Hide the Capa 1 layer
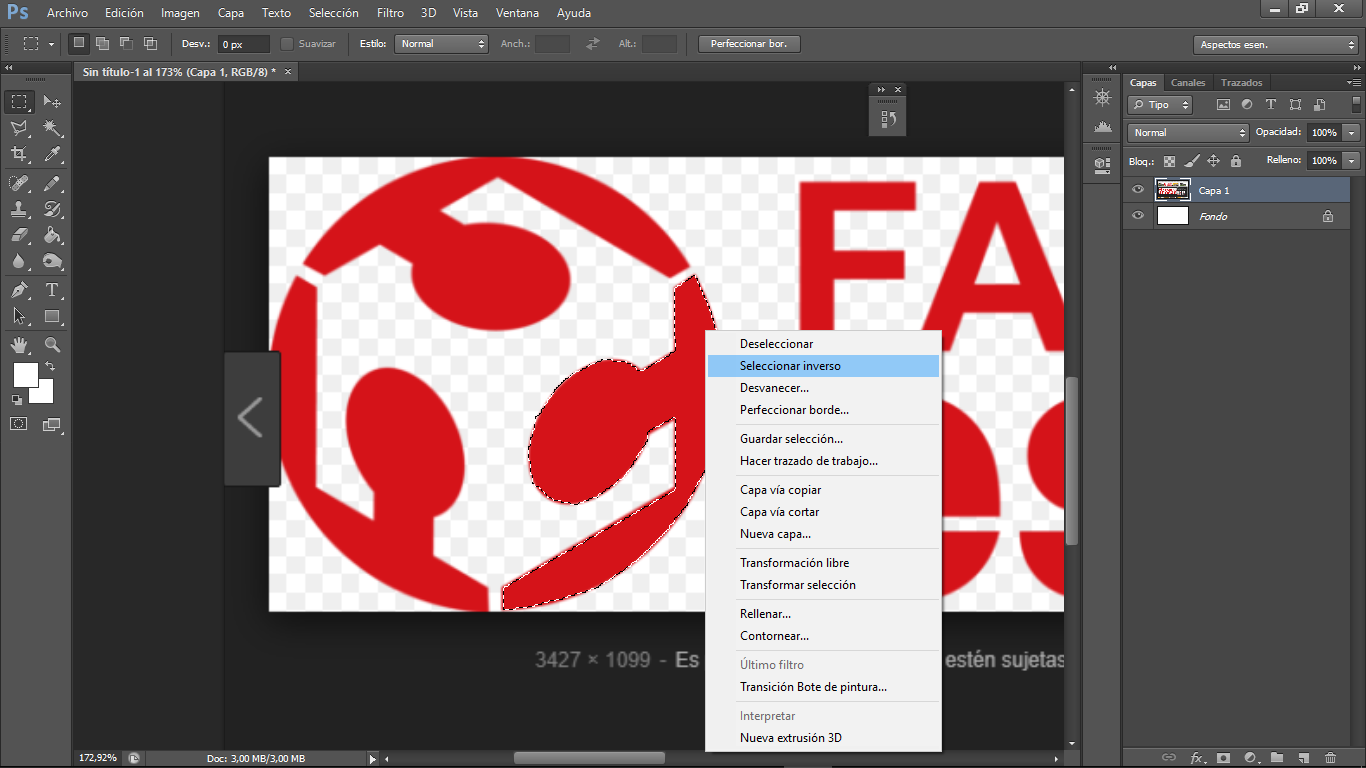 point(1137,190)
